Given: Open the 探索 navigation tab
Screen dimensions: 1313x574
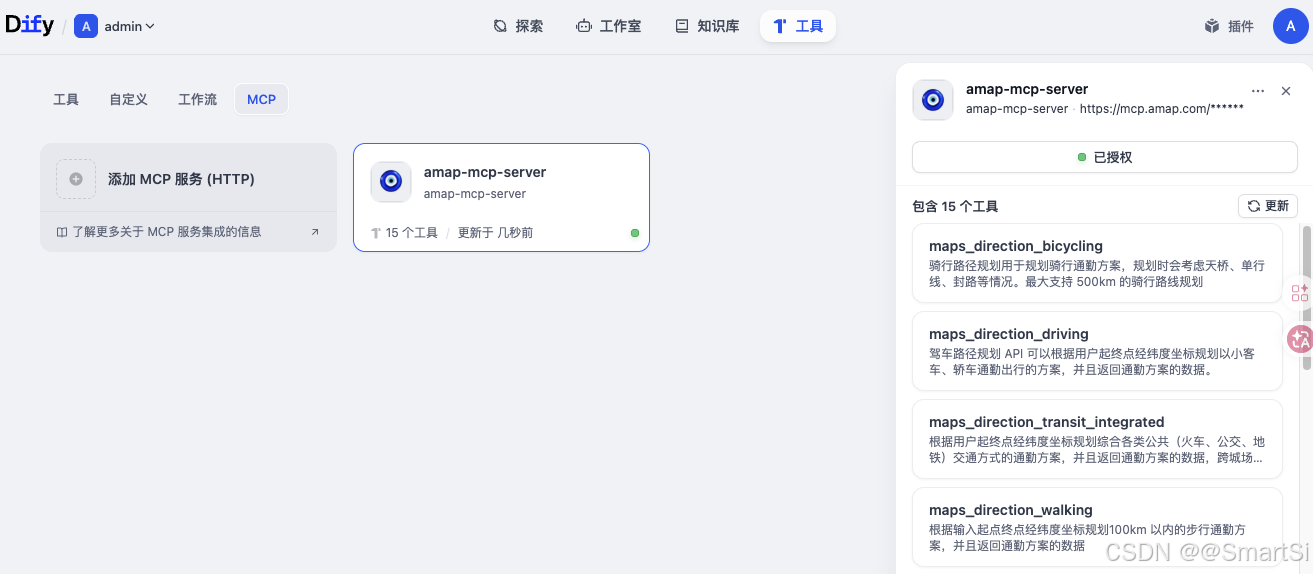Looking at the screenshot, I should (x=518, y=26).
